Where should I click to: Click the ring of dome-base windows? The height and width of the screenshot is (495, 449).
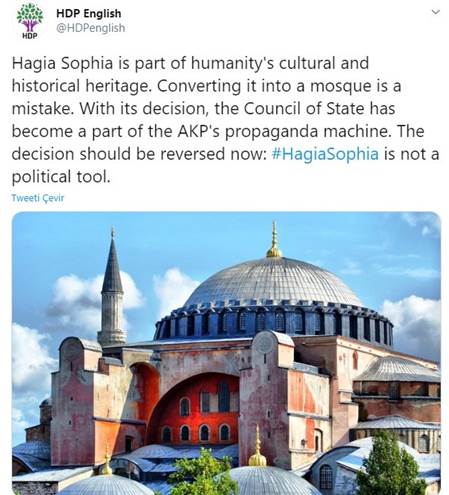[x=273, y=323]
